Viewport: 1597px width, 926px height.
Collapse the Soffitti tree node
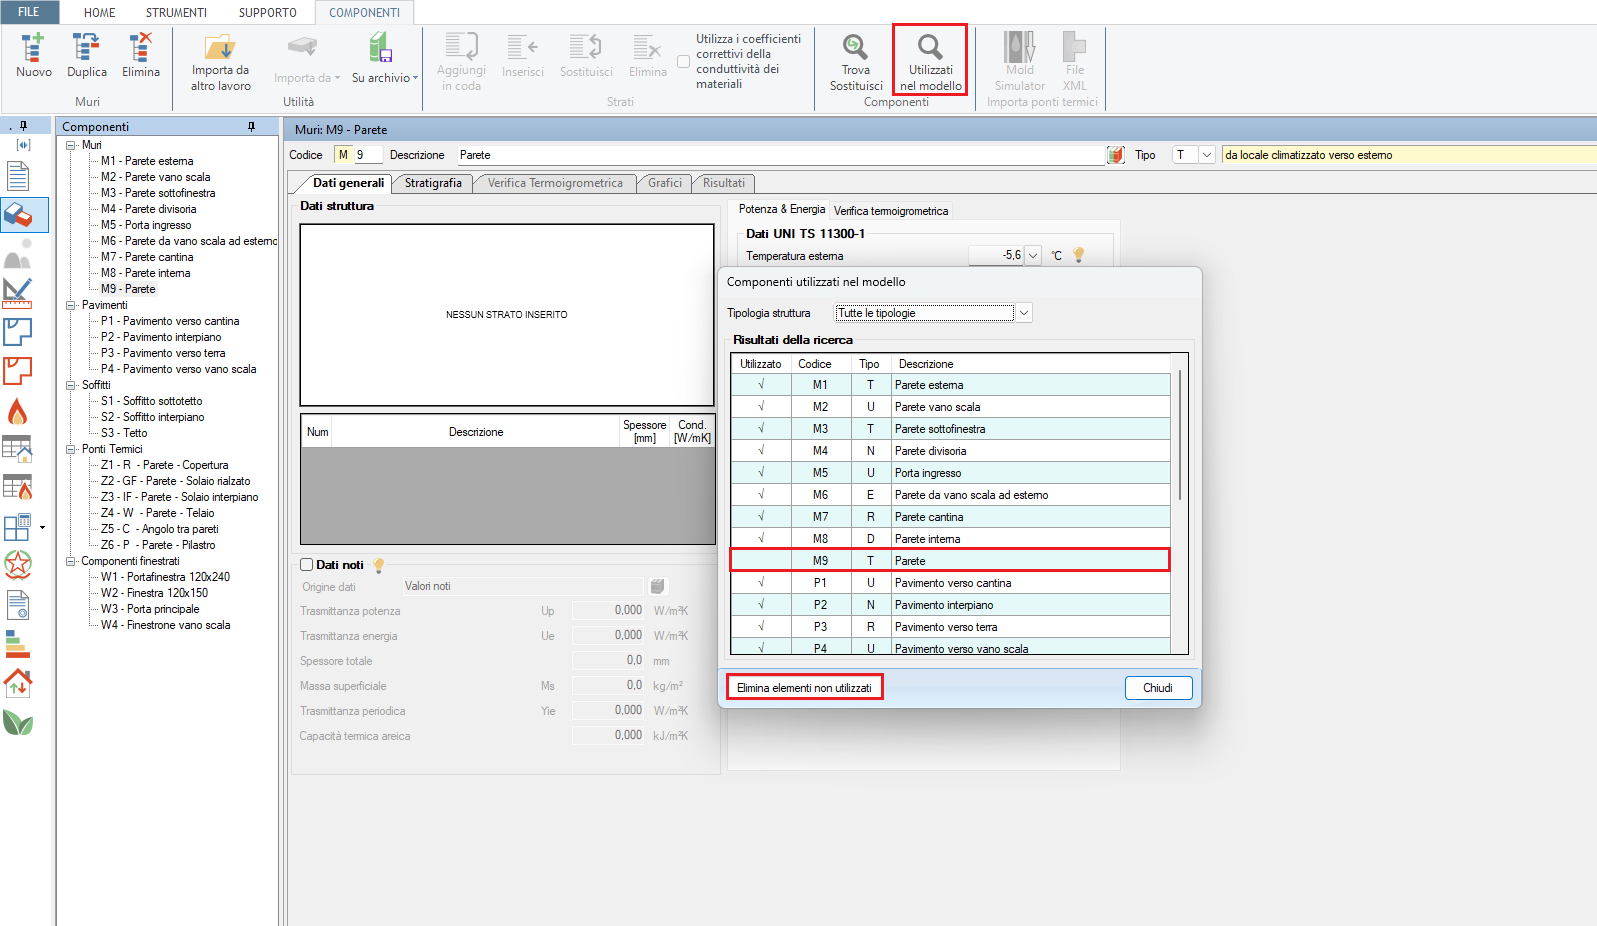(71, 385)
